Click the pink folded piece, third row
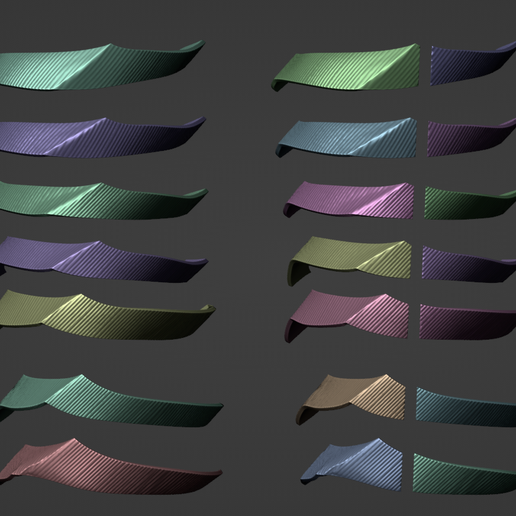 [x=349, y=199]
